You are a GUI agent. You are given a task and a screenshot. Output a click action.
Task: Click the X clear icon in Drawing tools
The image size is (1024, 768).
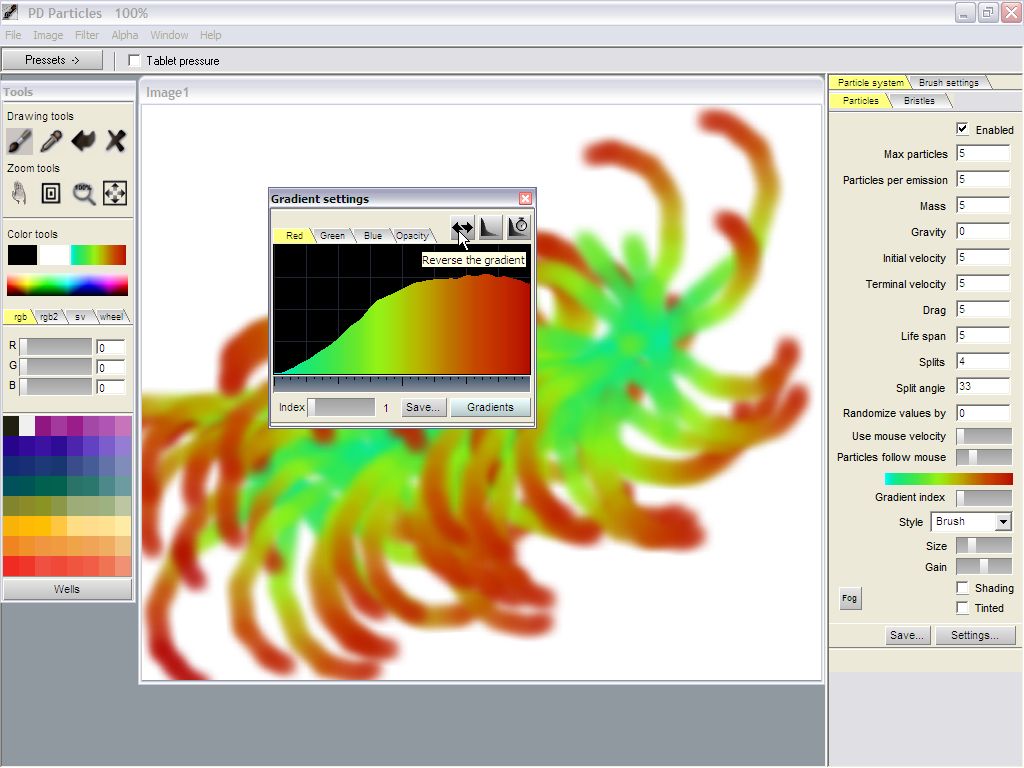click(115, 141)
